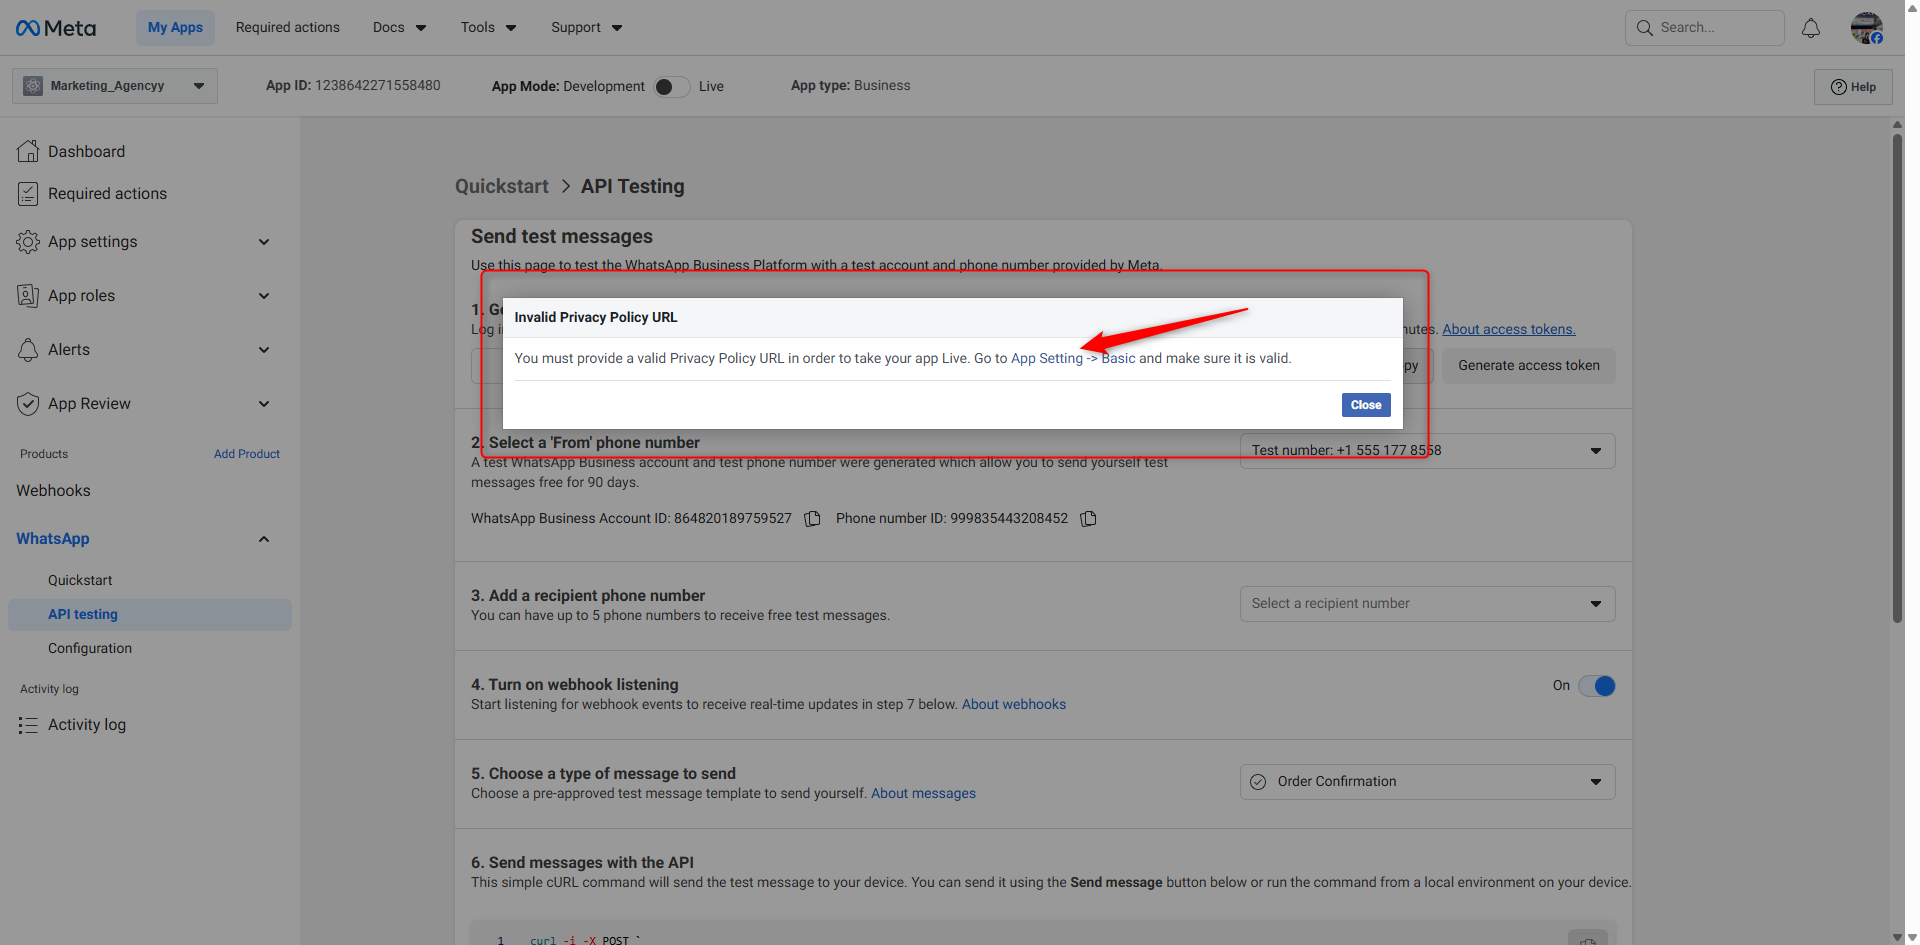Click the page vertical scrollbar
The width and height of the screenshot is (1920, 945).
pyautogui.click(x=1897, y=378)
